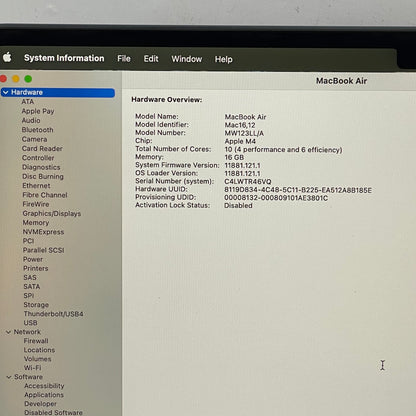Viewport: 416px width, 416px height.
Task: Open the Apple menu
Action: [x=7, y=57]
